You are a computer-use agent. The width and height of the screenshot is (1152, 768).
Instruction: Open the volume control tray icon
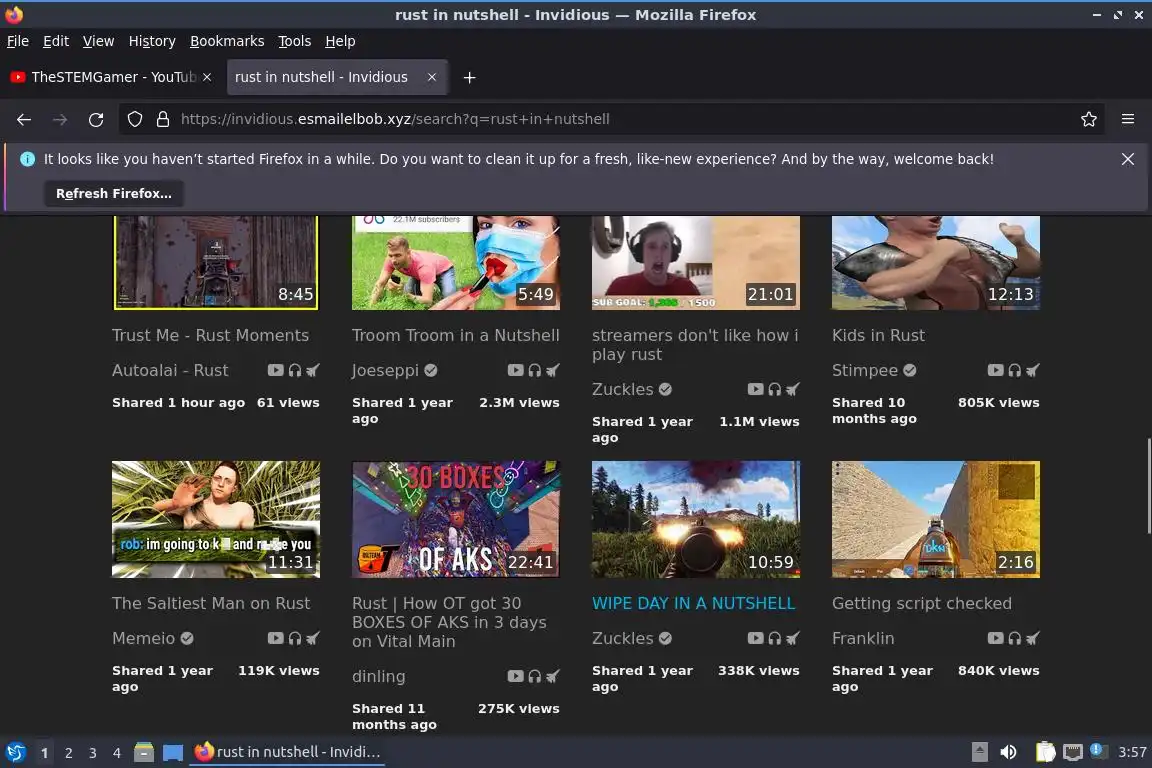[x=1008, y=752]
